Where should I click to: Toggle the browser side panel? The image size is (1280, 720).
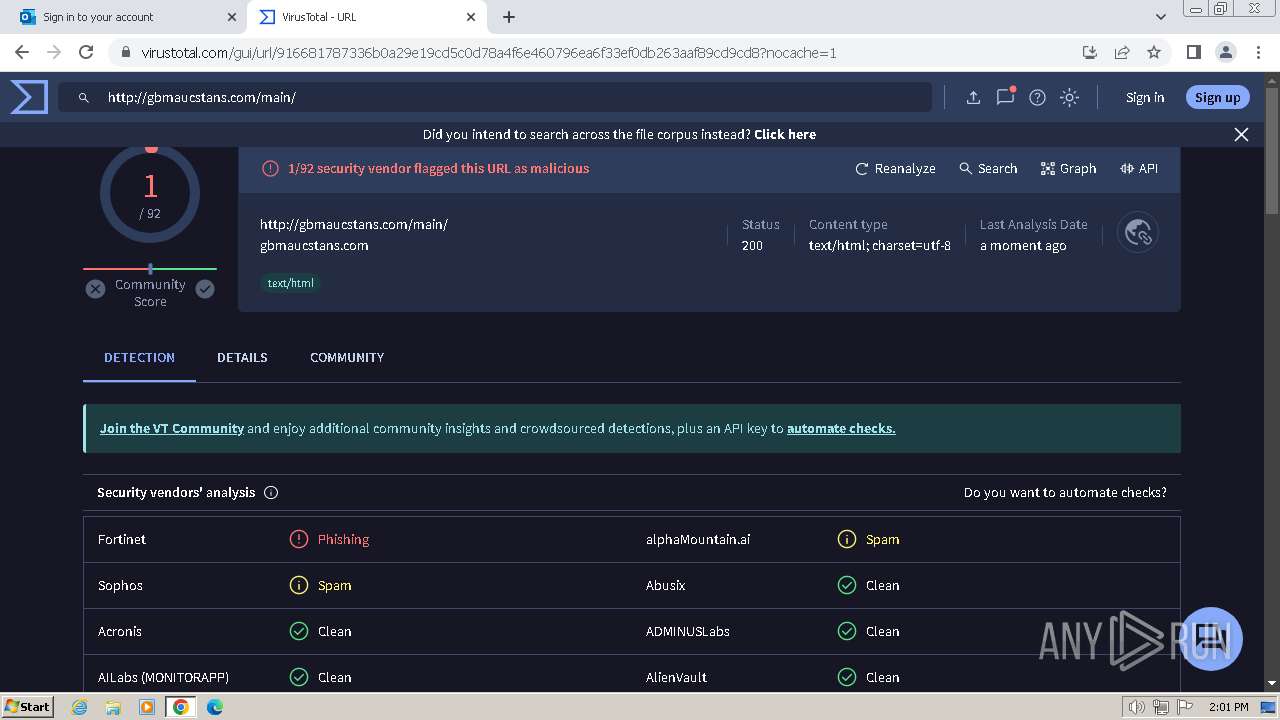coord(1194,52)
